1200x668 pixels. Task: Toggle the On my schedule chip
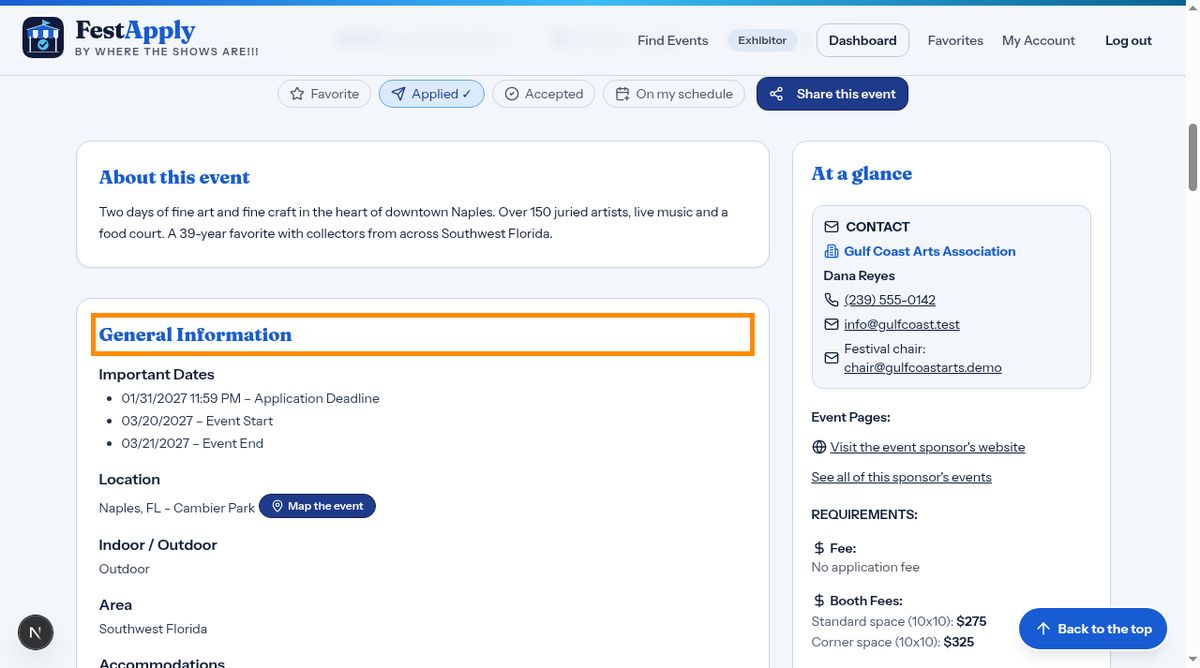click(x=674, y=94)
